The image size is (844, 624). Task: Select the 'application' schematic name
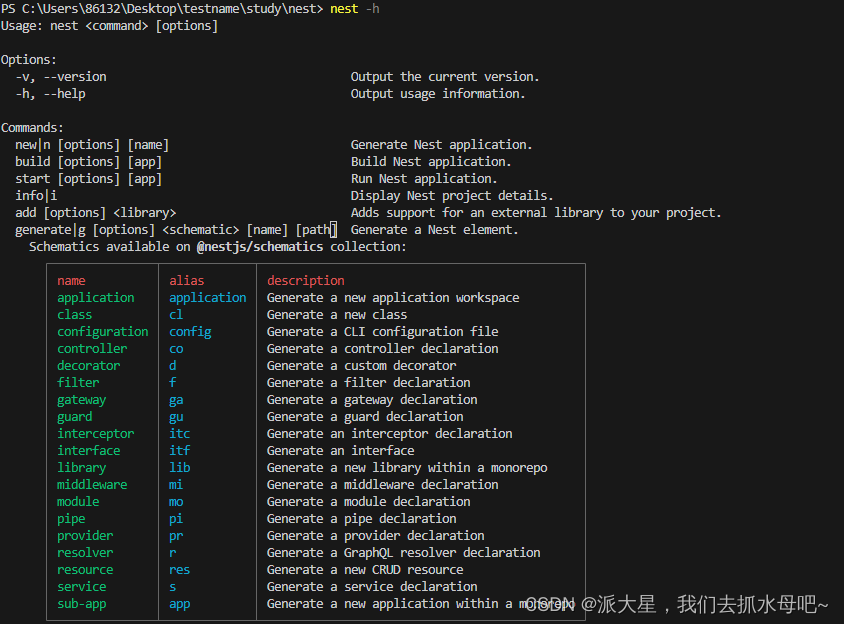coord(95,297)
